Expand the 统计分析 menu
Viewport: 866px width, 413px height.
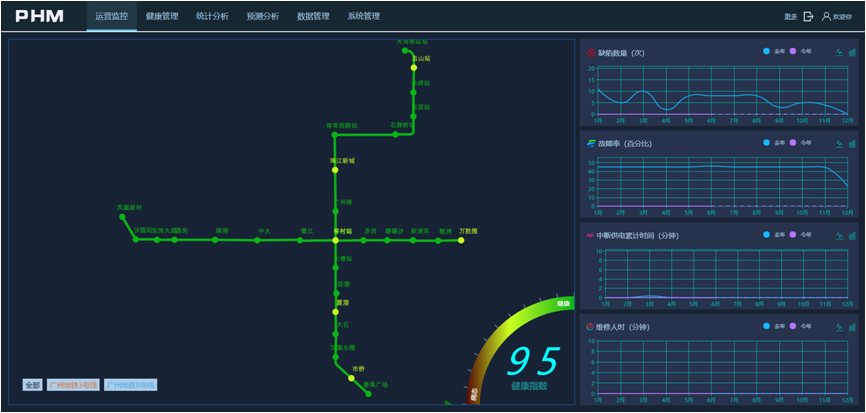pyautogui.click(x=211, y=16)
